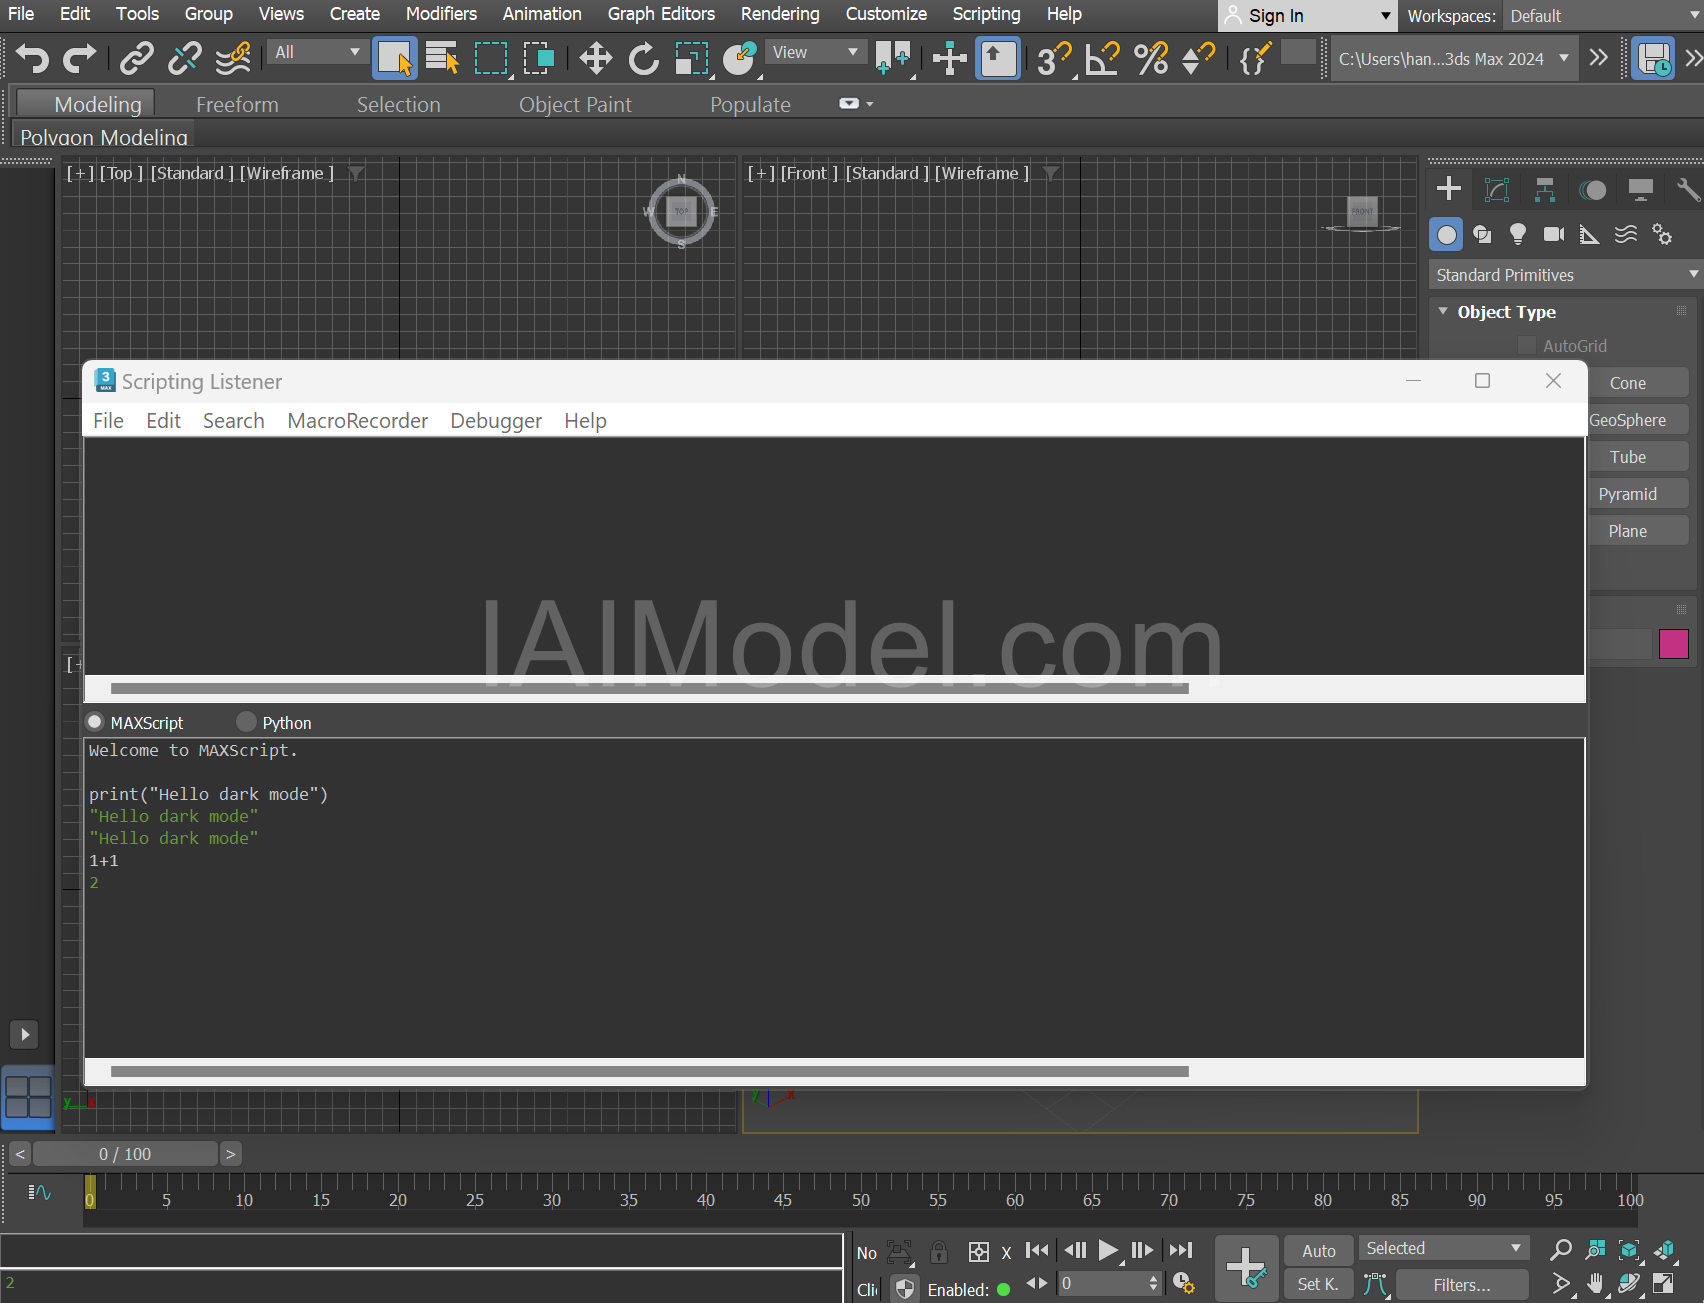Expand the ribbon options dropdown arrow
1704x1303 pixels.
[869, 104]
